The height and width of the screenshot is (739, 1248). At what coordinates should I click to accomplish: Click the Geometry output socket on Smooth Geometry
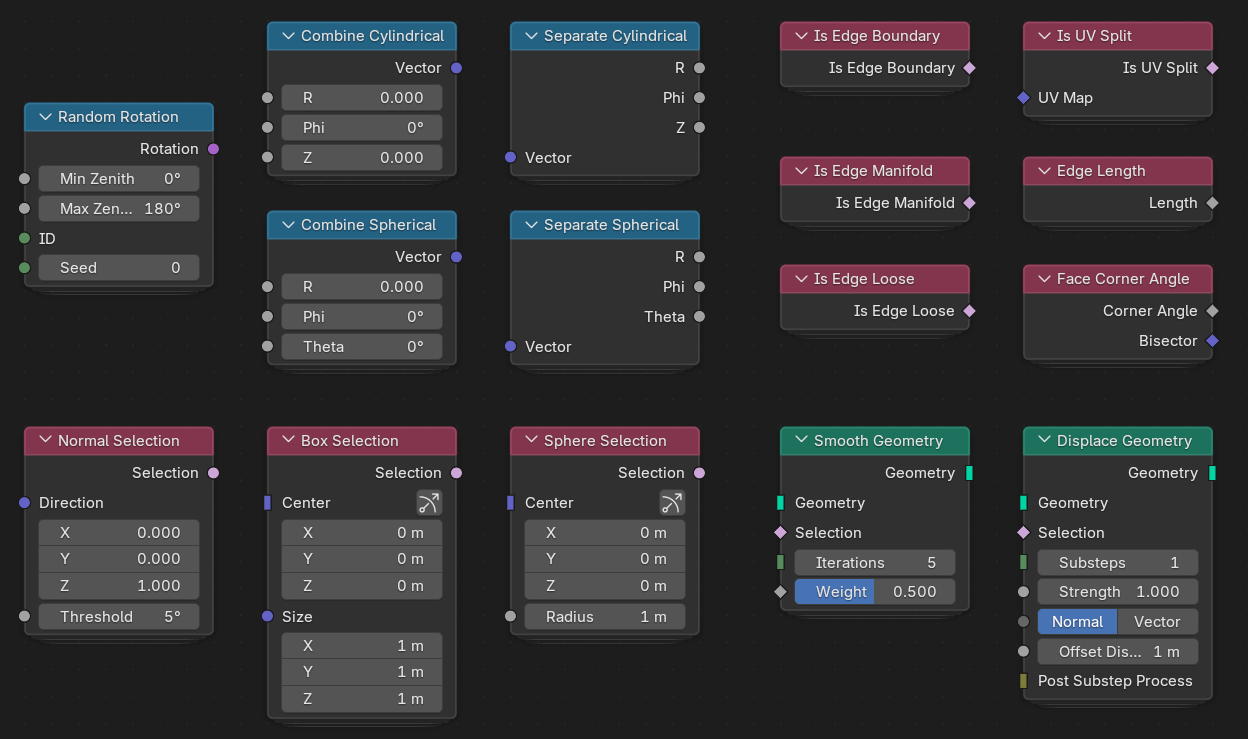[x=969, y=473]
